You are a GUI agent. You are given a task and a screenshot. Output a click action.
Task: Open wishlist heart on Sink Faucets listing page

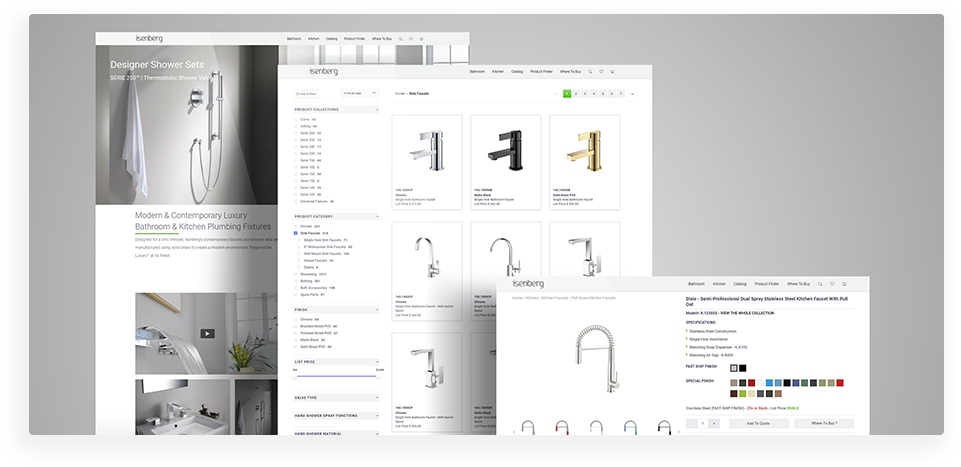point(601,72)
